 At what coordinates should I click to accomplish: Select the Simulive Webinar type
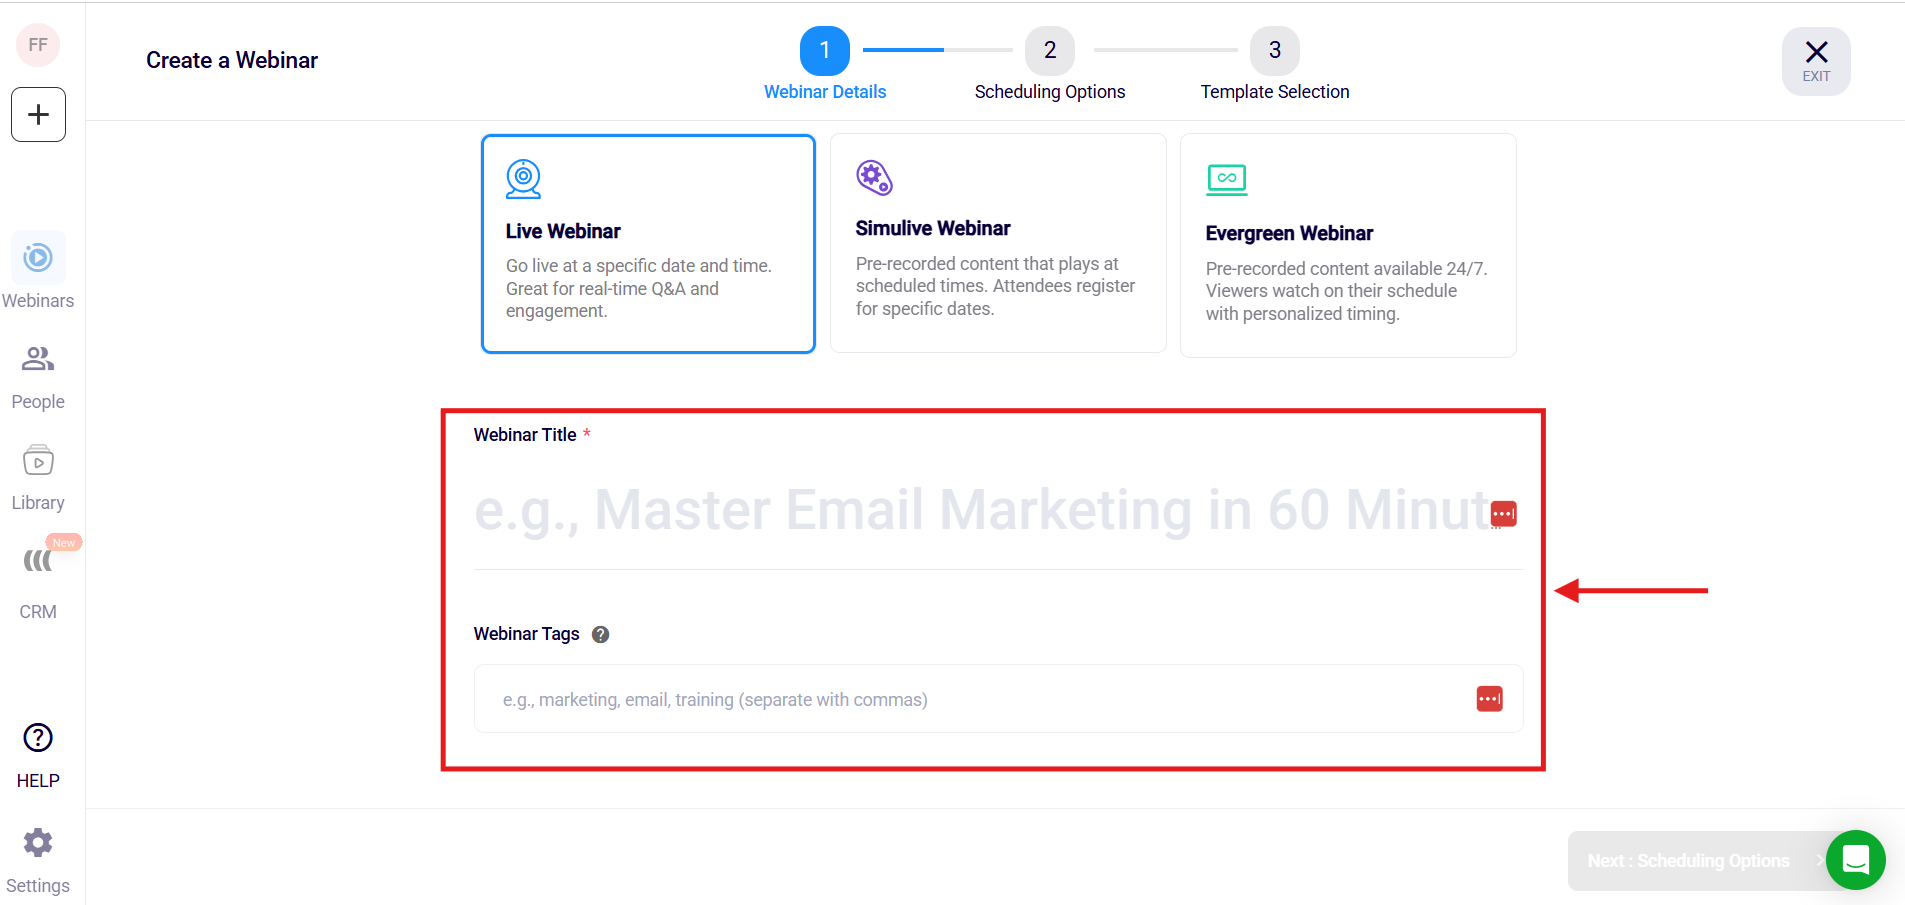pyautogui.click(x=997, y=243)
